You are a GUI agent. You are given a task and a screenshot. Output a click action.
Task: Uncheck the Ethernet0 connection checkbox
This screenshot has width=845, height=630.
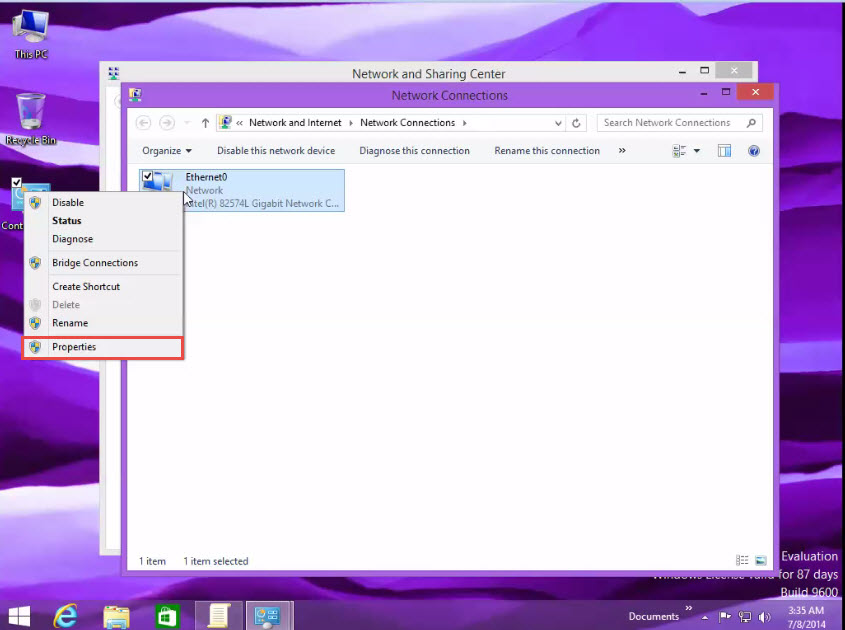point(147,175)
